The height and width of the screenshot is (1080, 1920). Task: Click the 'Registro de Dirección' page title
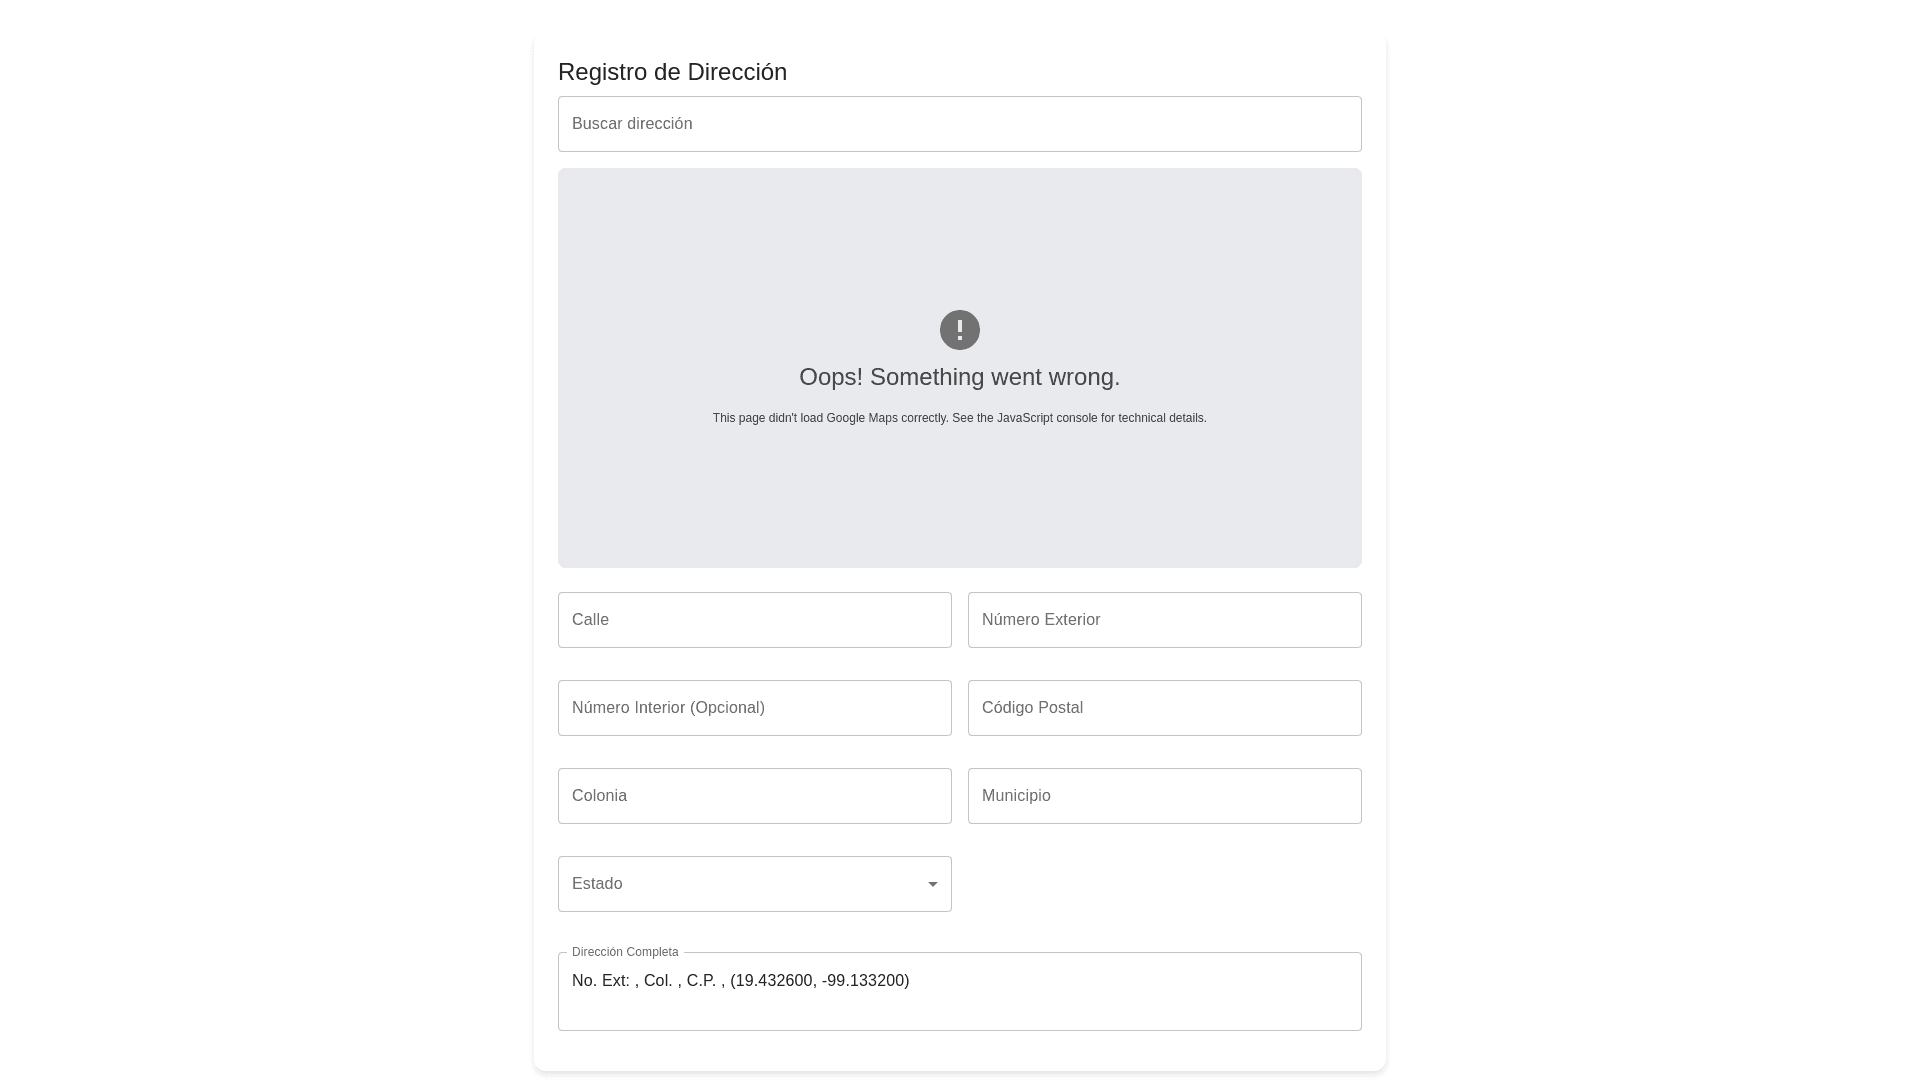click(672, 72)
